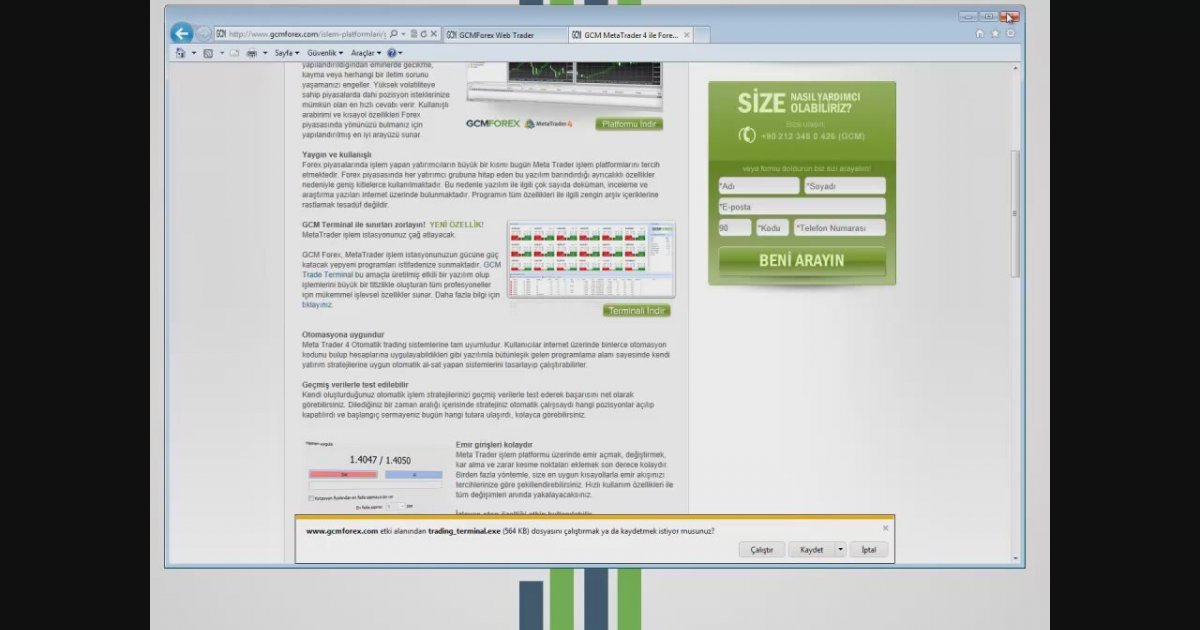Click the browser forward arrow button
The image size is (1200, 630).
click(x=204, y=34)
